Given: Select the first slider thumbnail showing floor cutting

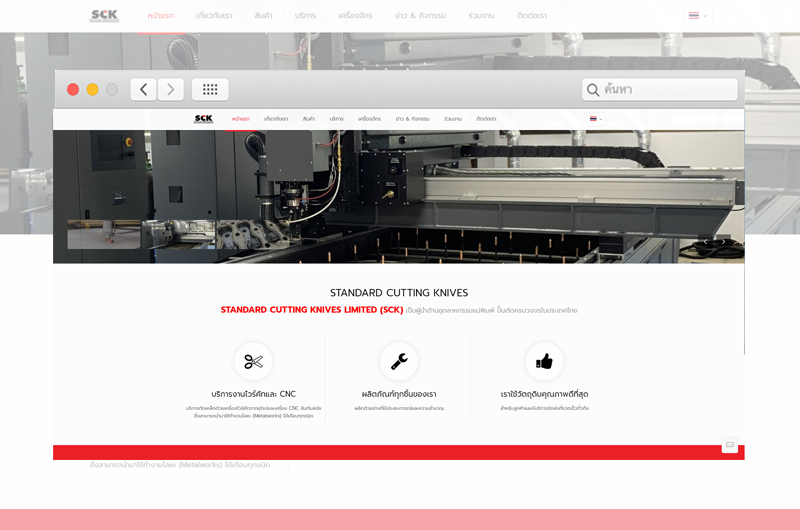Looking at the screenshot, I should (104, 235).
